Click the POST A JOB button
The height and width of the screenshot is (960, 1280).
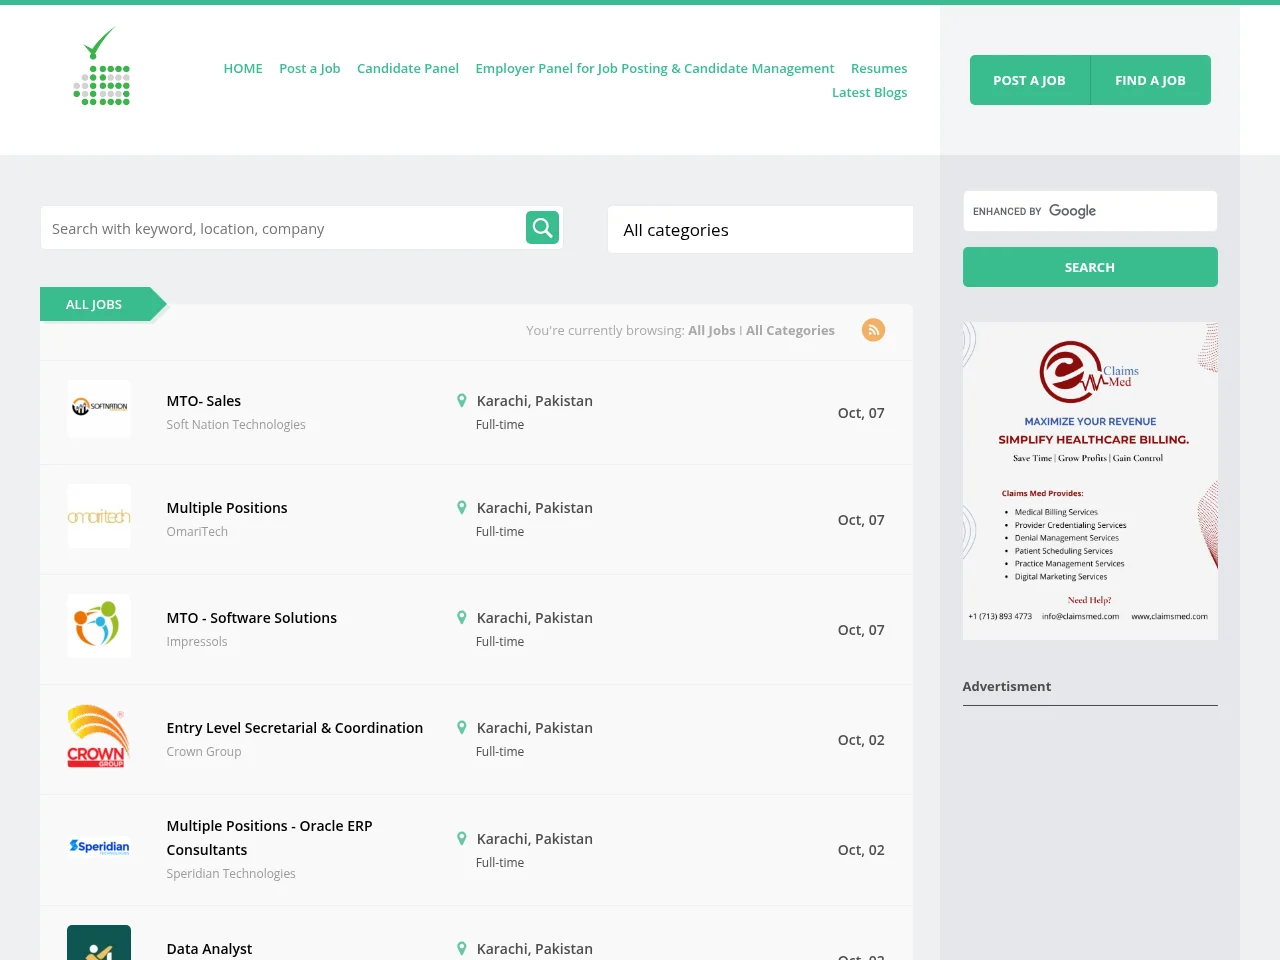point(1029,80)
